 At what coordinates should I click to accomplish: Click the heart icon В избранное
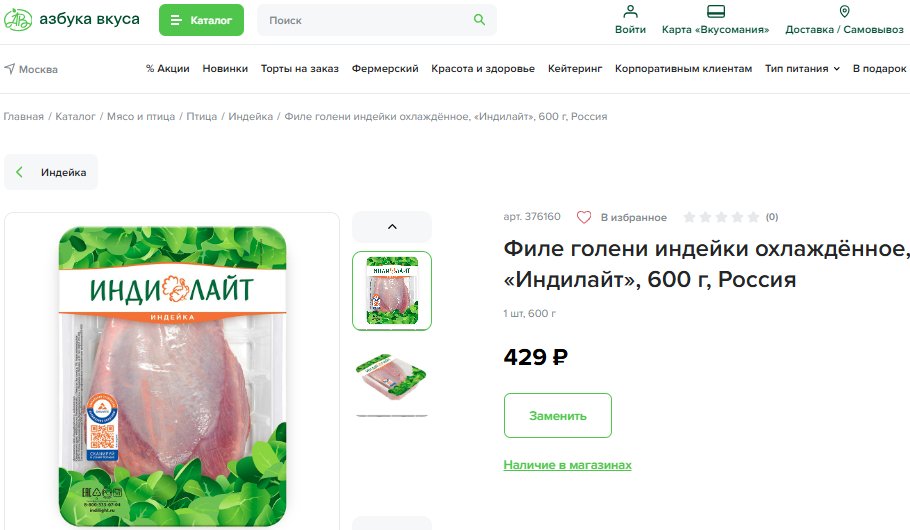tap(584, 217)
